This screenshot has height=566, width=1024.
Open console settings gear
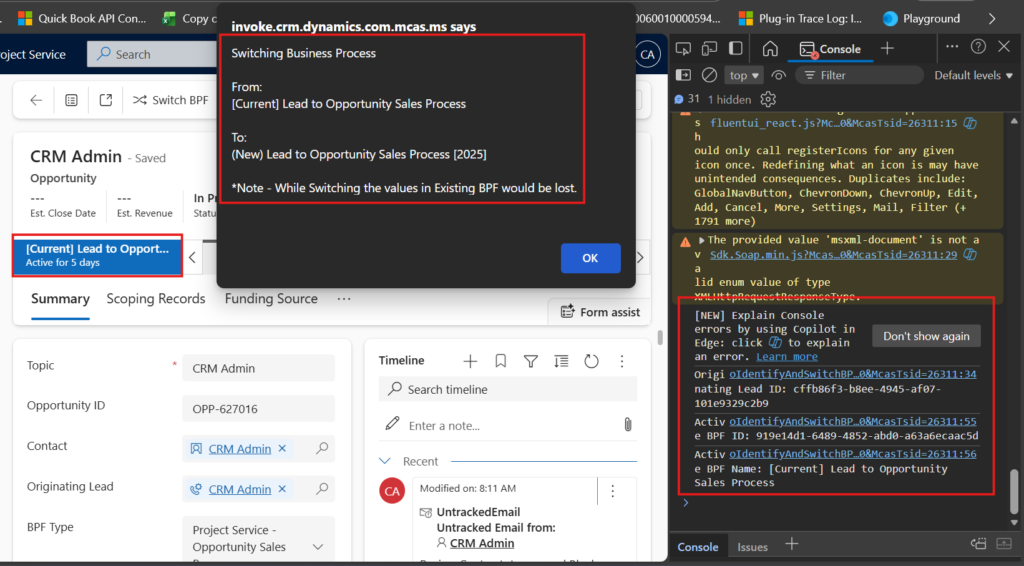(768, 99)
